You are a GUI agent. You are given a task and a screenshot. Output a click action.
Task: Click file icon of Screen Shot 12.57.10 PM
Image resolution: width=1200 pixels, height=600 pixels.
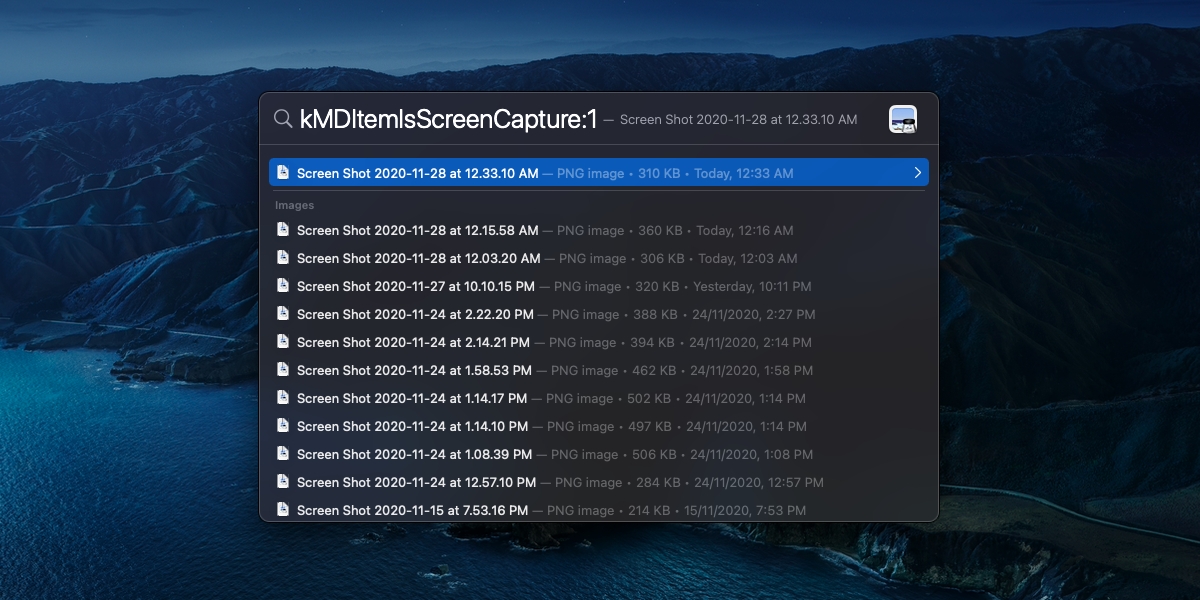(x=283, y=482)
